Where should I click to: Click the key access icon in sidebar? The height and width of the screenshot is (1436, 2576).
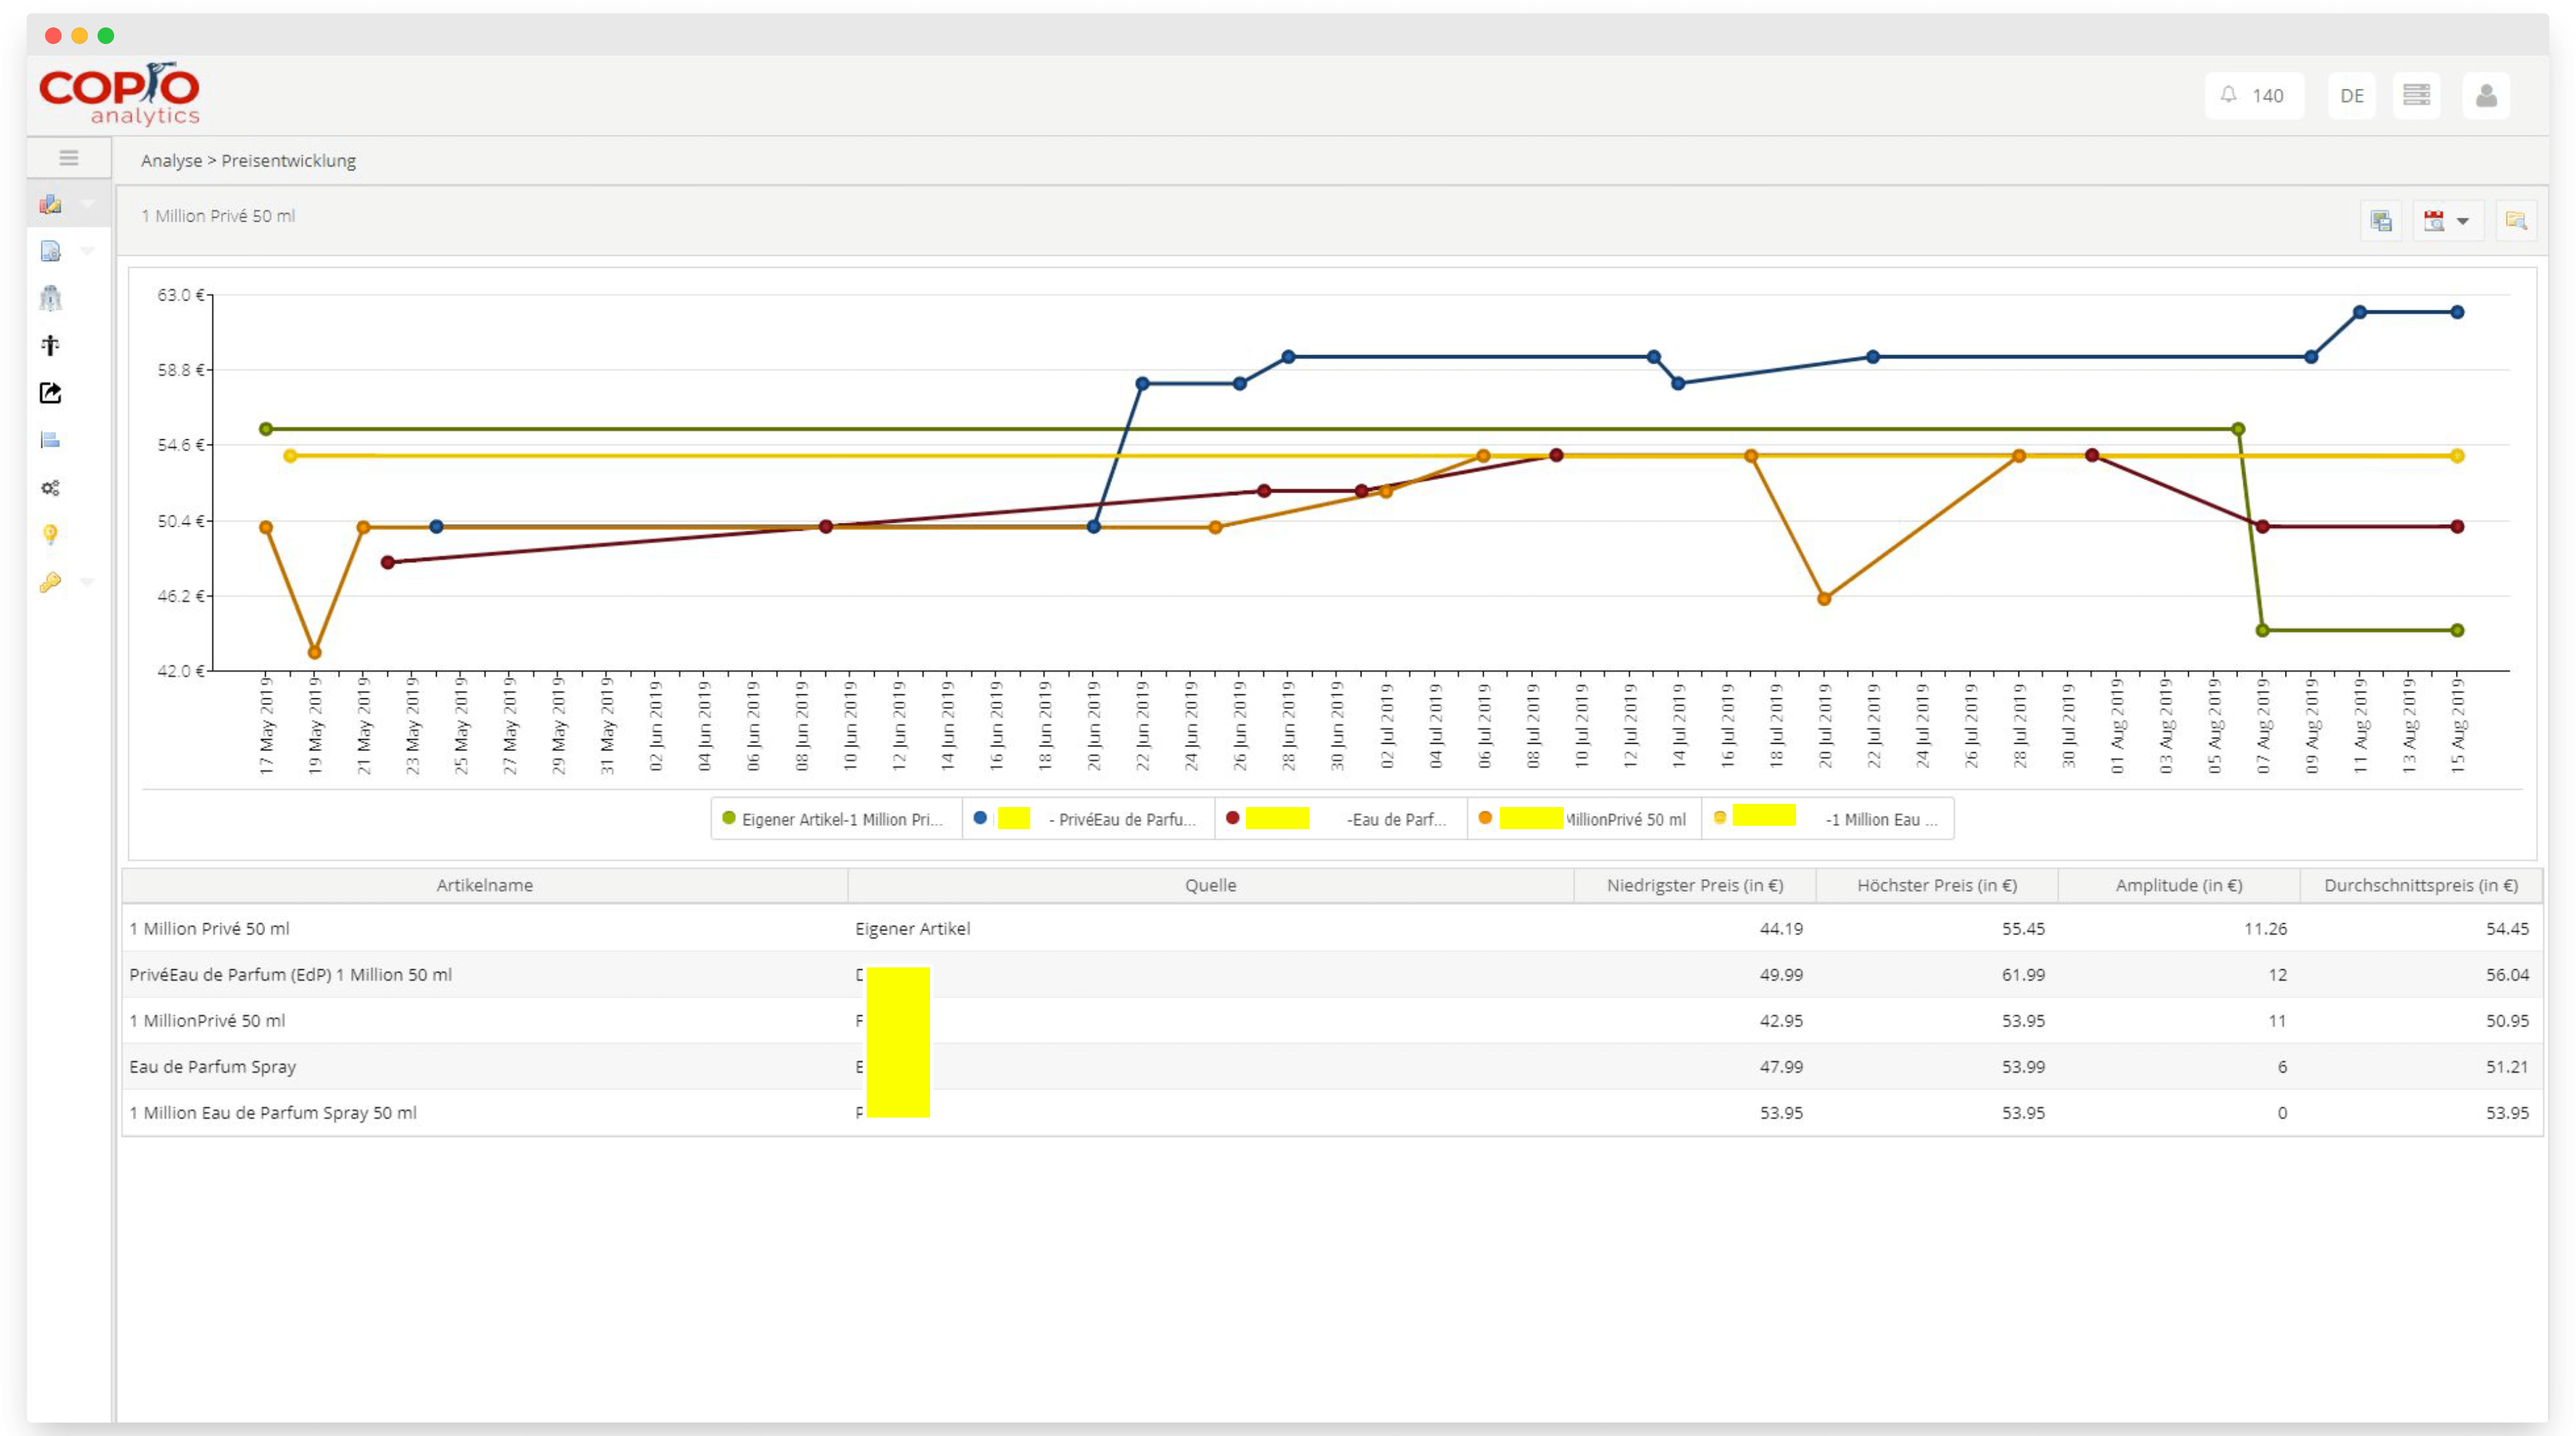click(50, 582)
